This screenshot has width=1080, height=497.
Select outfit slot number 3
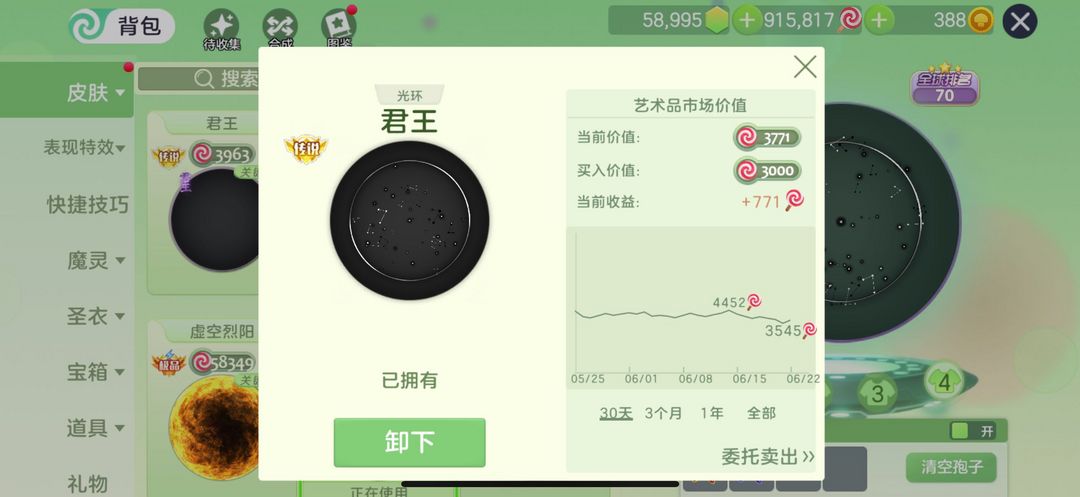coord(878,394)
